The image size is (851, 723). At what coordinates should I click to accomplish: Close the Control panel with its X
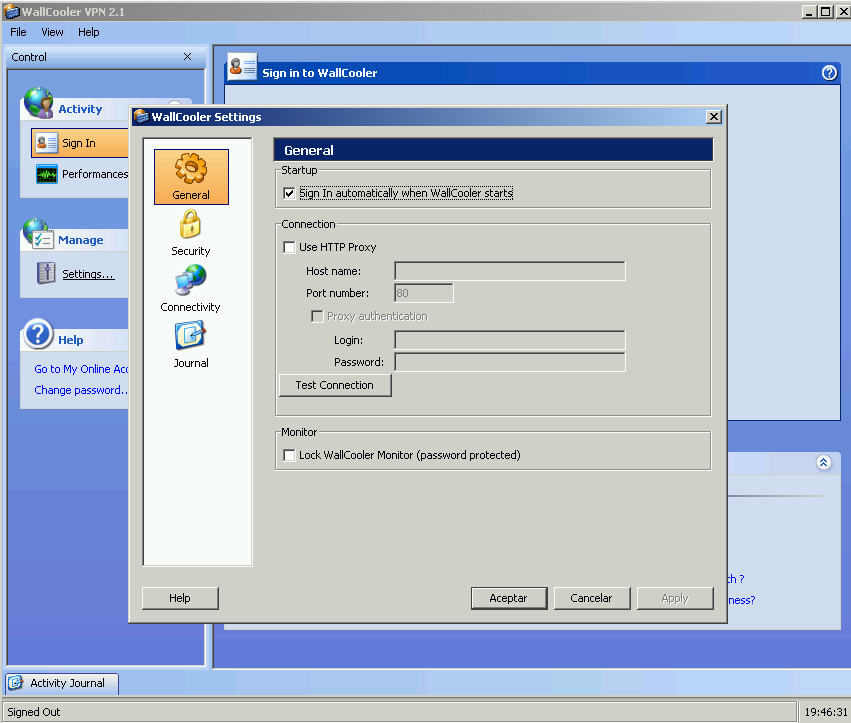187,56
